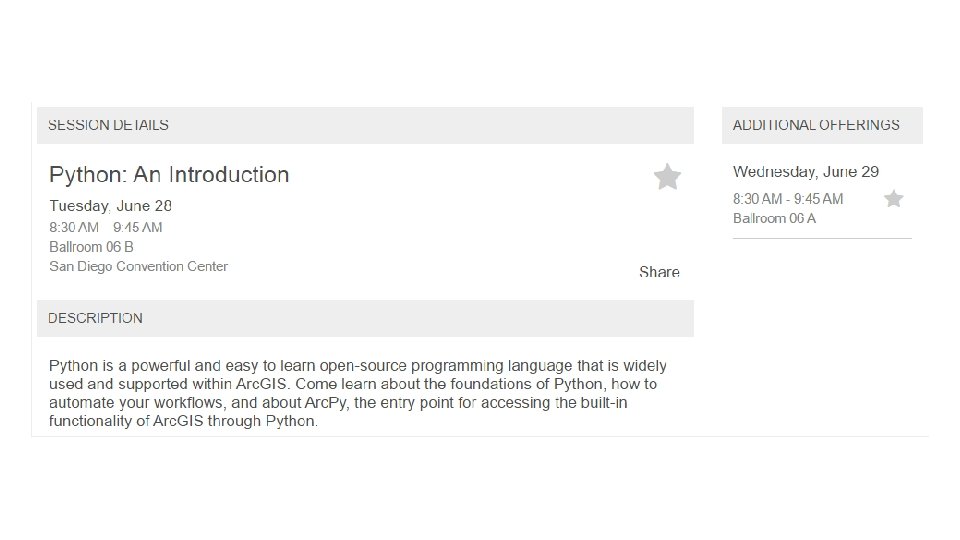
Task: Star the Wednesday, June 29 offering
Action: [893, 199]
